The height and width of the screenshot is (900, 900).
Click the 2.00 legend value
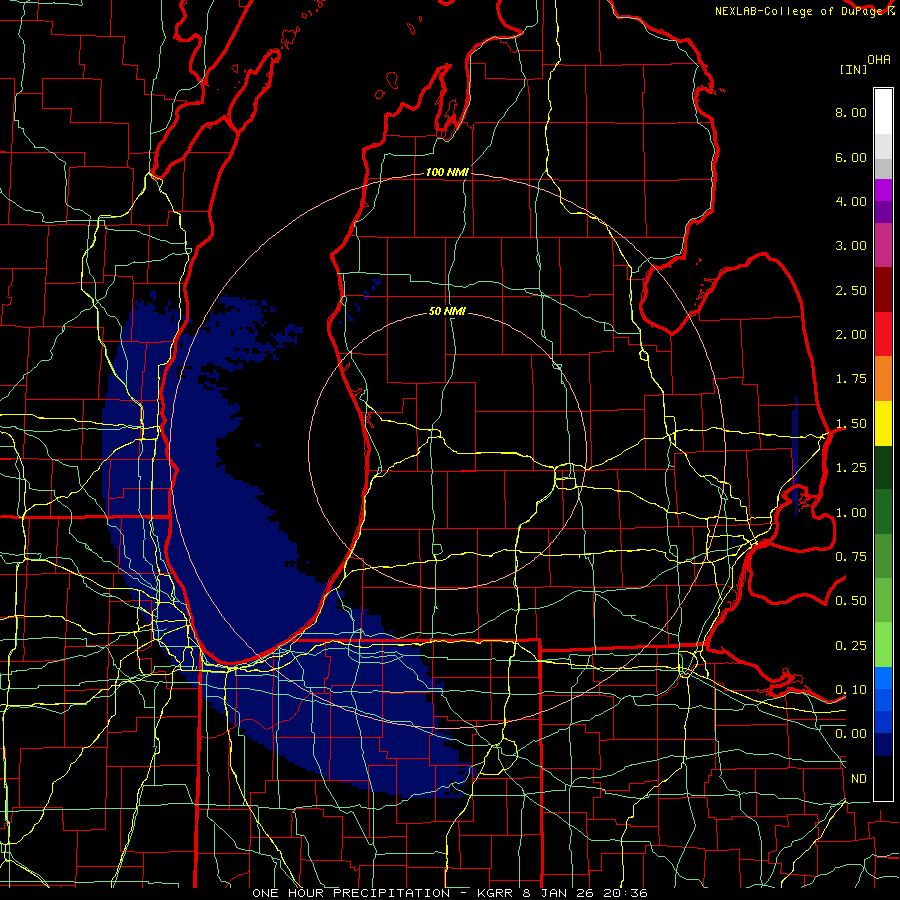tap(851, 335)
